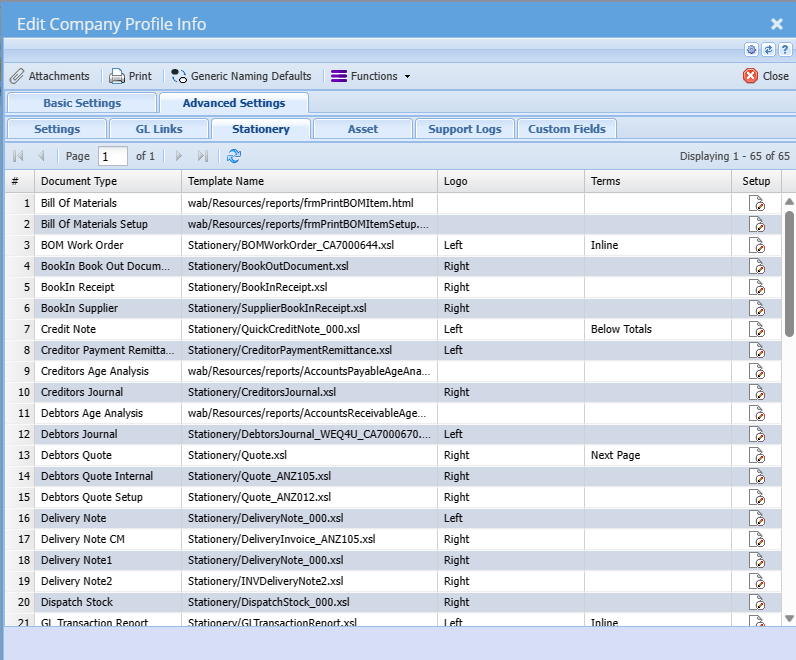
Task: Click the page number input field
Action: pos(113,156)
